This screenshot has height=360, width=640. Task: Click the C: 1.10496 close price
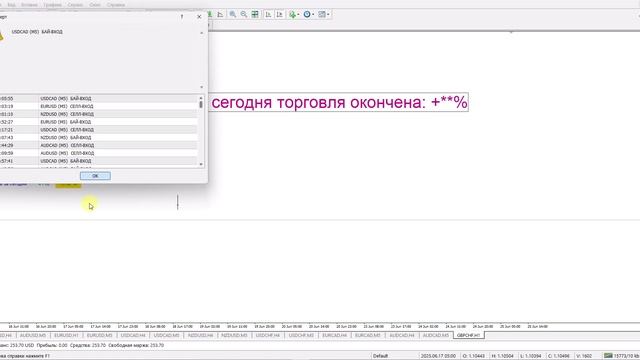tap(559, 356)
